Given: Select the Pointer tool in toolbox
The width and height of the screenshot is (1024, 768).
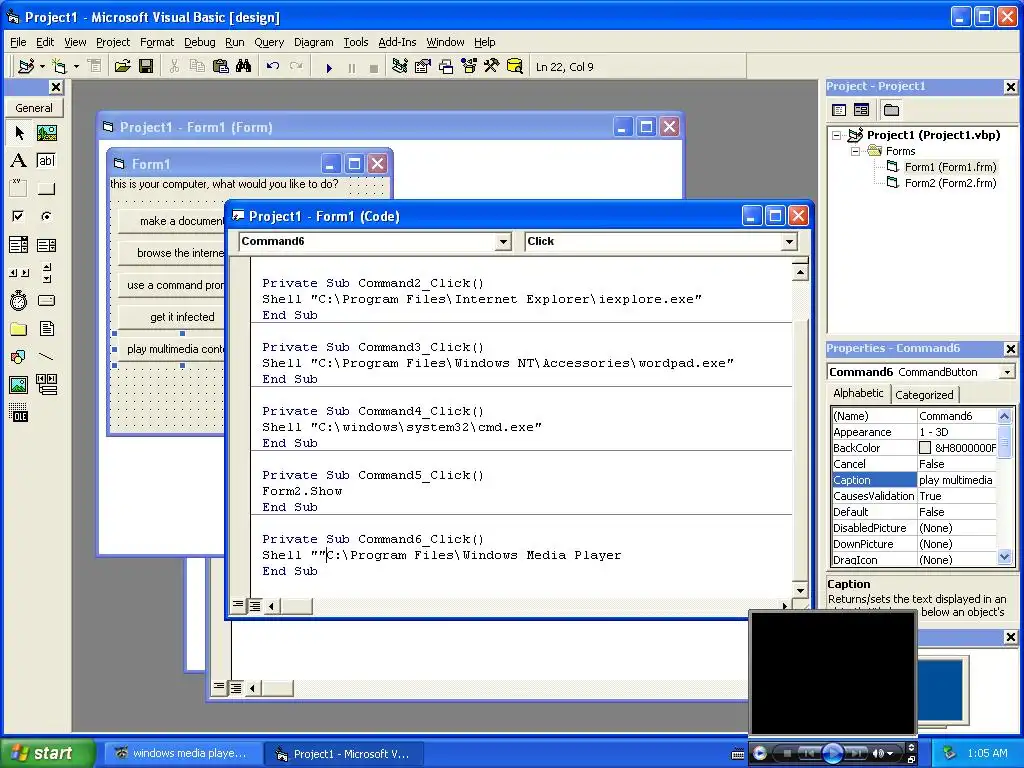Looking at the screenshot, I should (x=19, y=133).
